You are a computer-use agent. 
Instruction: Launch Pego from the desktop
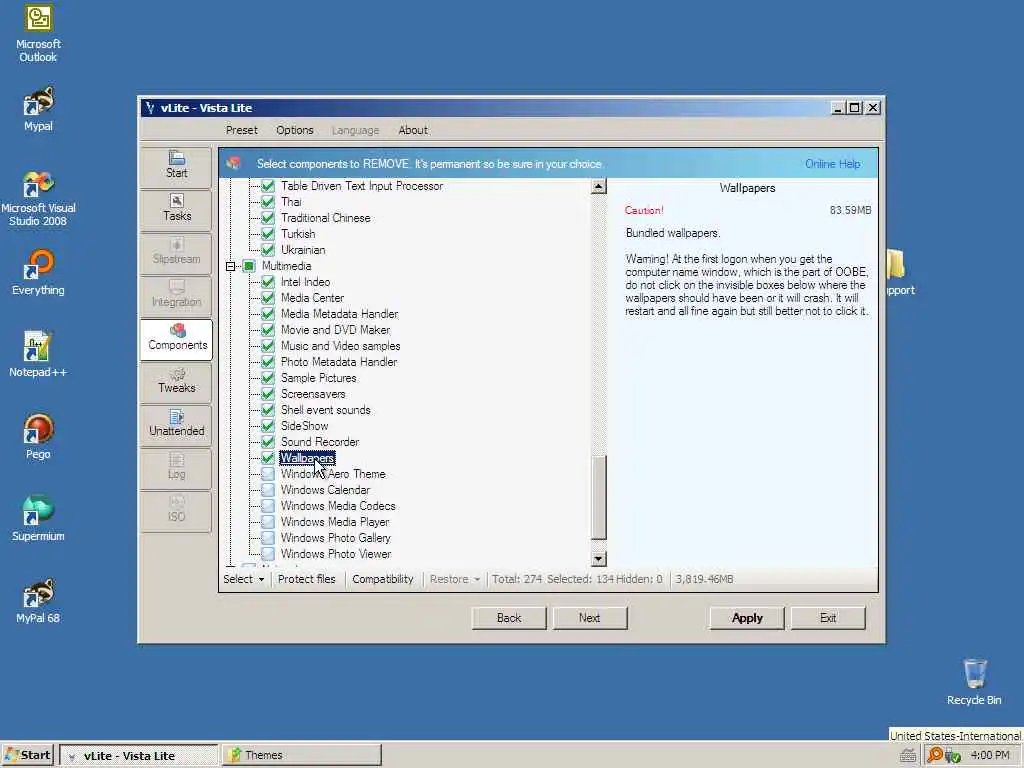click(x=38, y=437)
